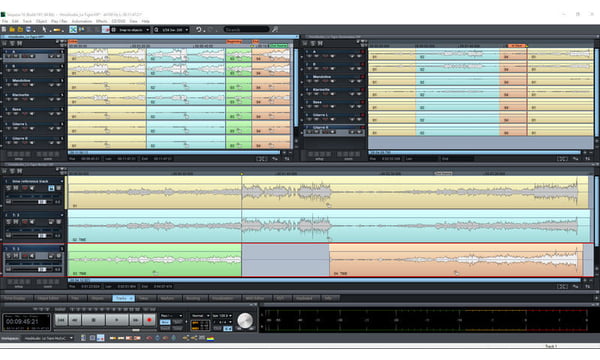The image size is (600, 360).
Task: Solo the 'time reference track'
Action: (x=8, y=188)
